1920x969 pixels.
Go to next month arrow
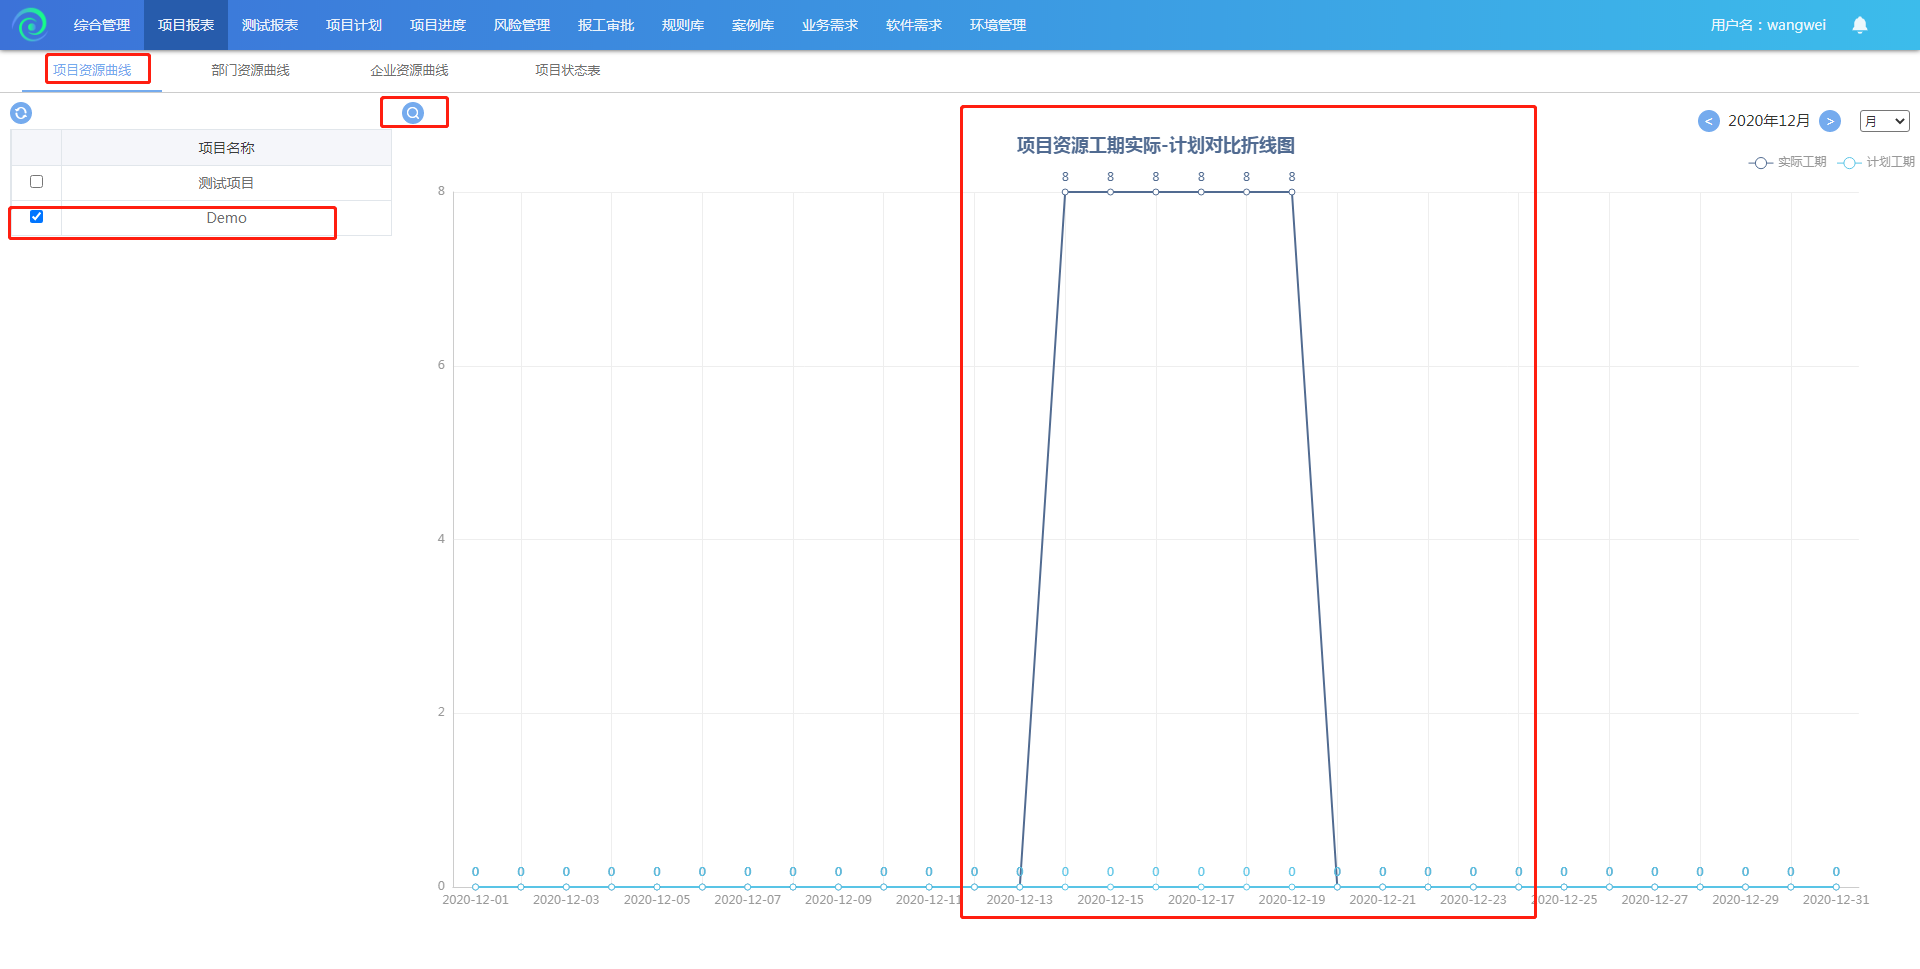(1829, 121)
